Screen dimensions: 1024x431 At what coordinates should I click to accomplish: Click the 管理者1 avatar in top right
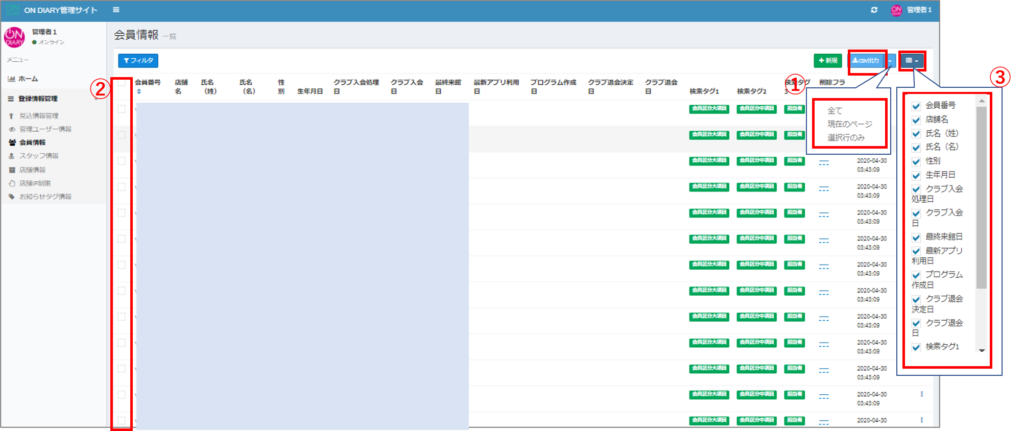click(x=896, y=9)
